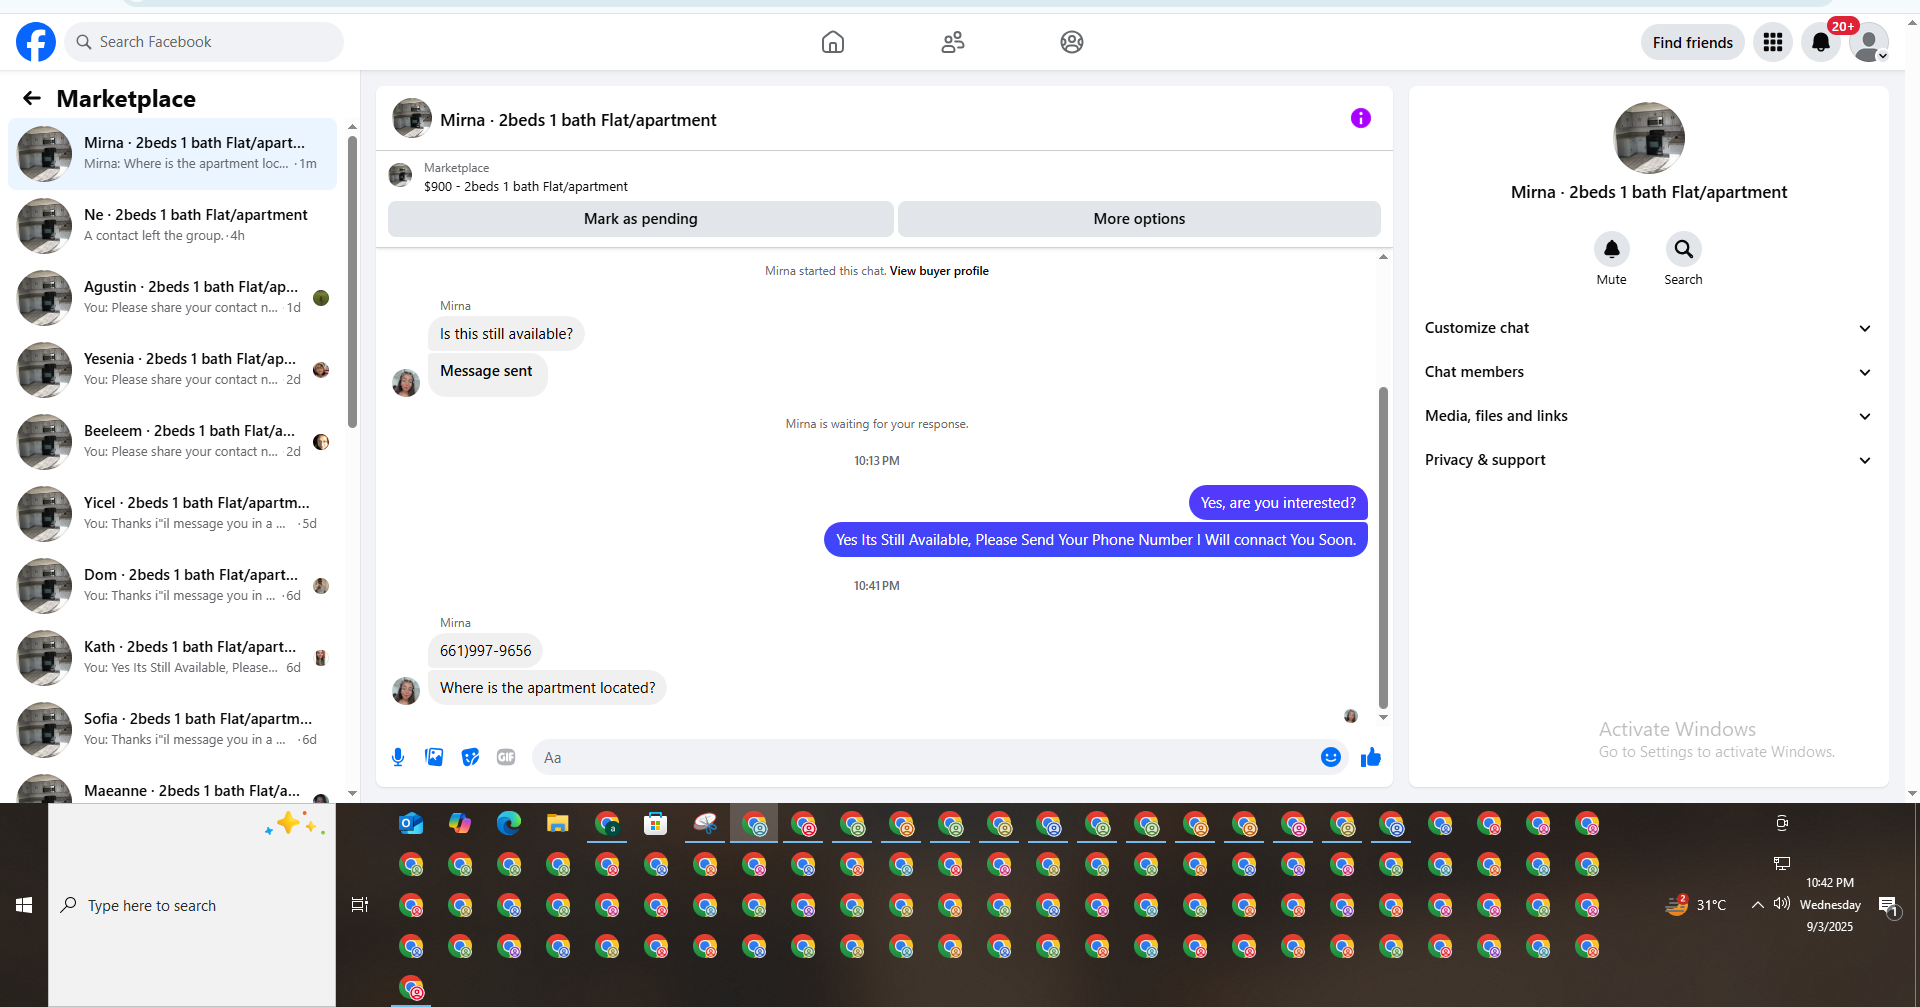The height and width of the screenshot is (1007, 1920).
Task: Expand Media, files and links
Action: [1648, 416]
